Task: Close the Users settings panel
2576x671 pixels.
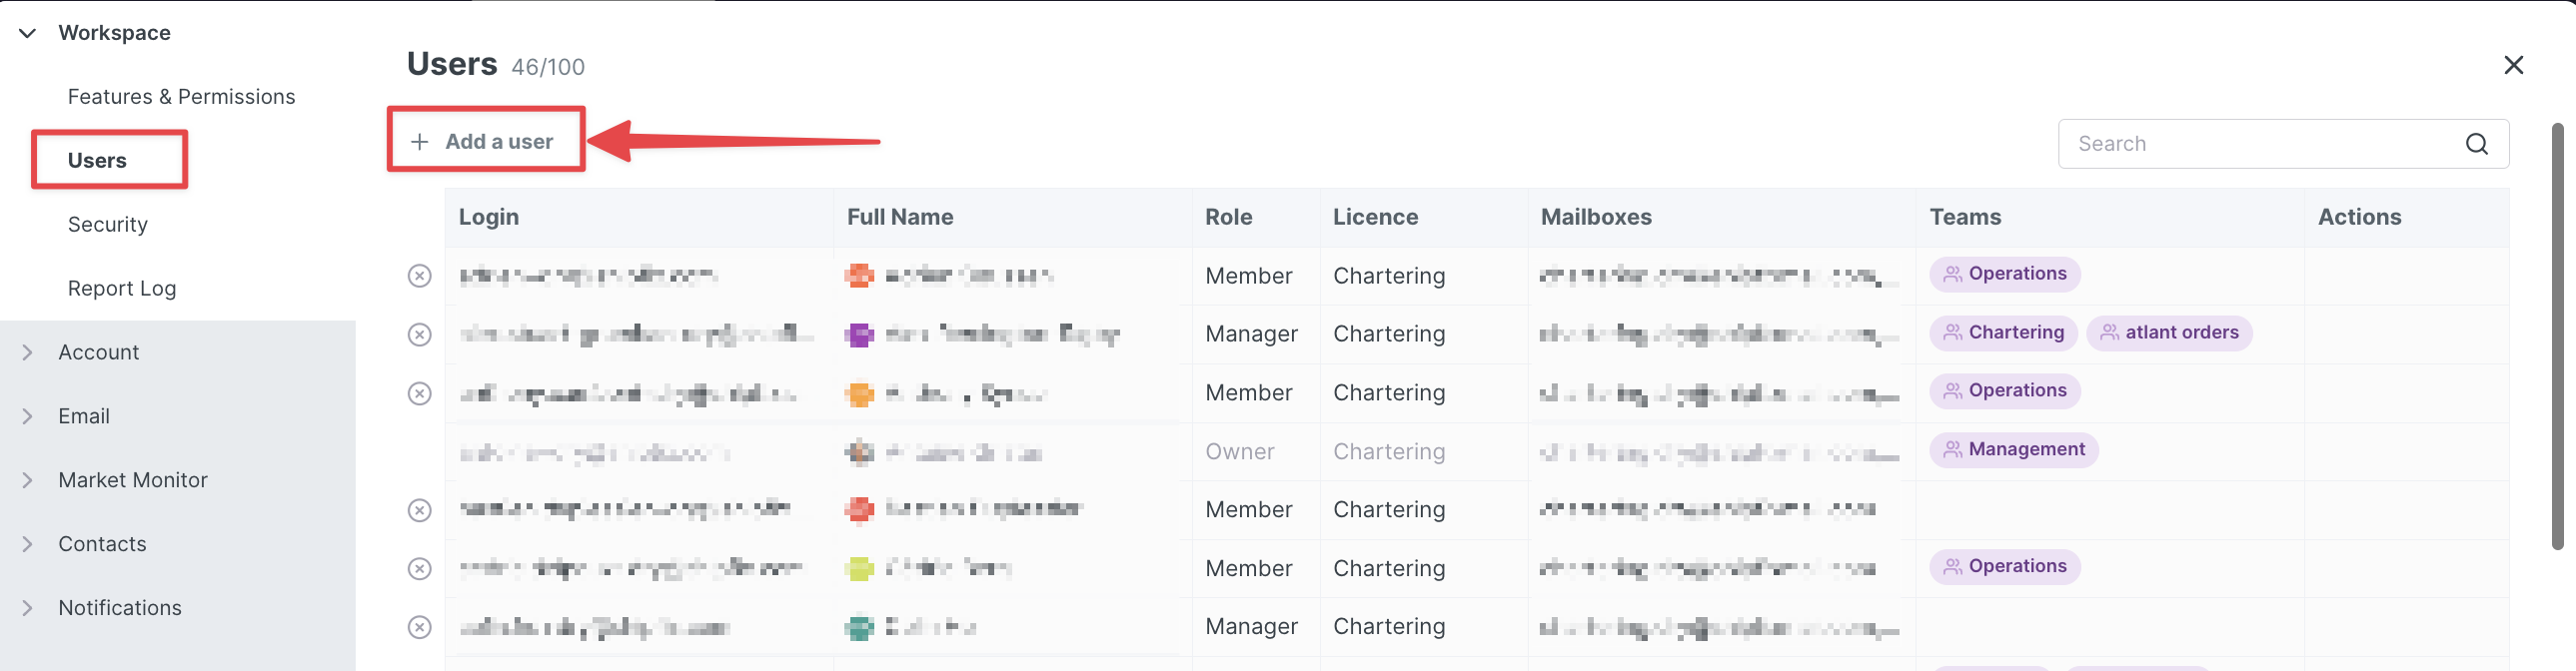Action: tap(2513, 65)
